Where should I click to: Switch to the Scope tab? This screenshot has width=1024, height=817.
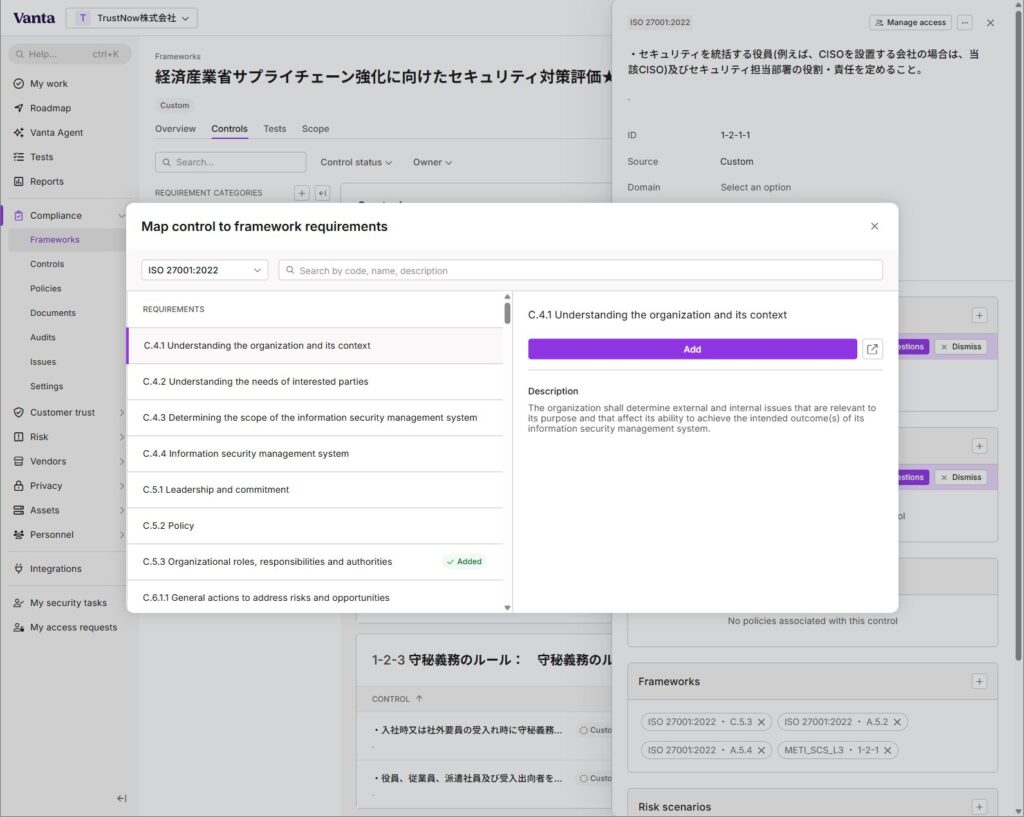315,129
